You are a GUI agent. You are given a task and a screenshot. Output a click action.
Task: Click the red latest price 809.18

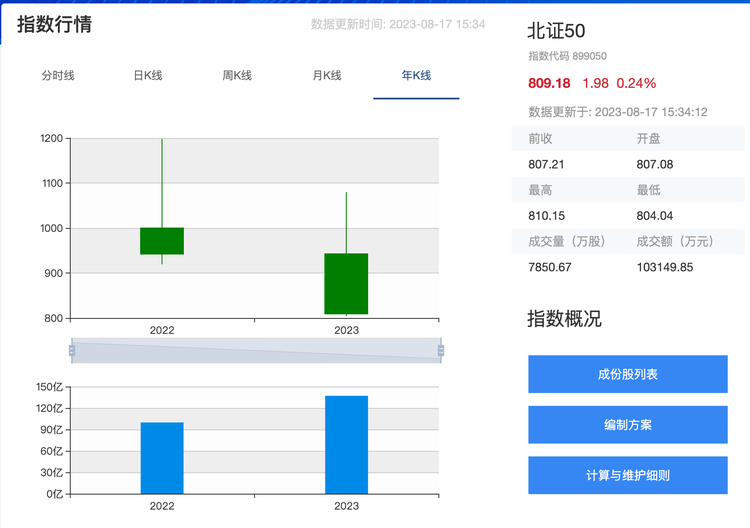coord(549,83)
